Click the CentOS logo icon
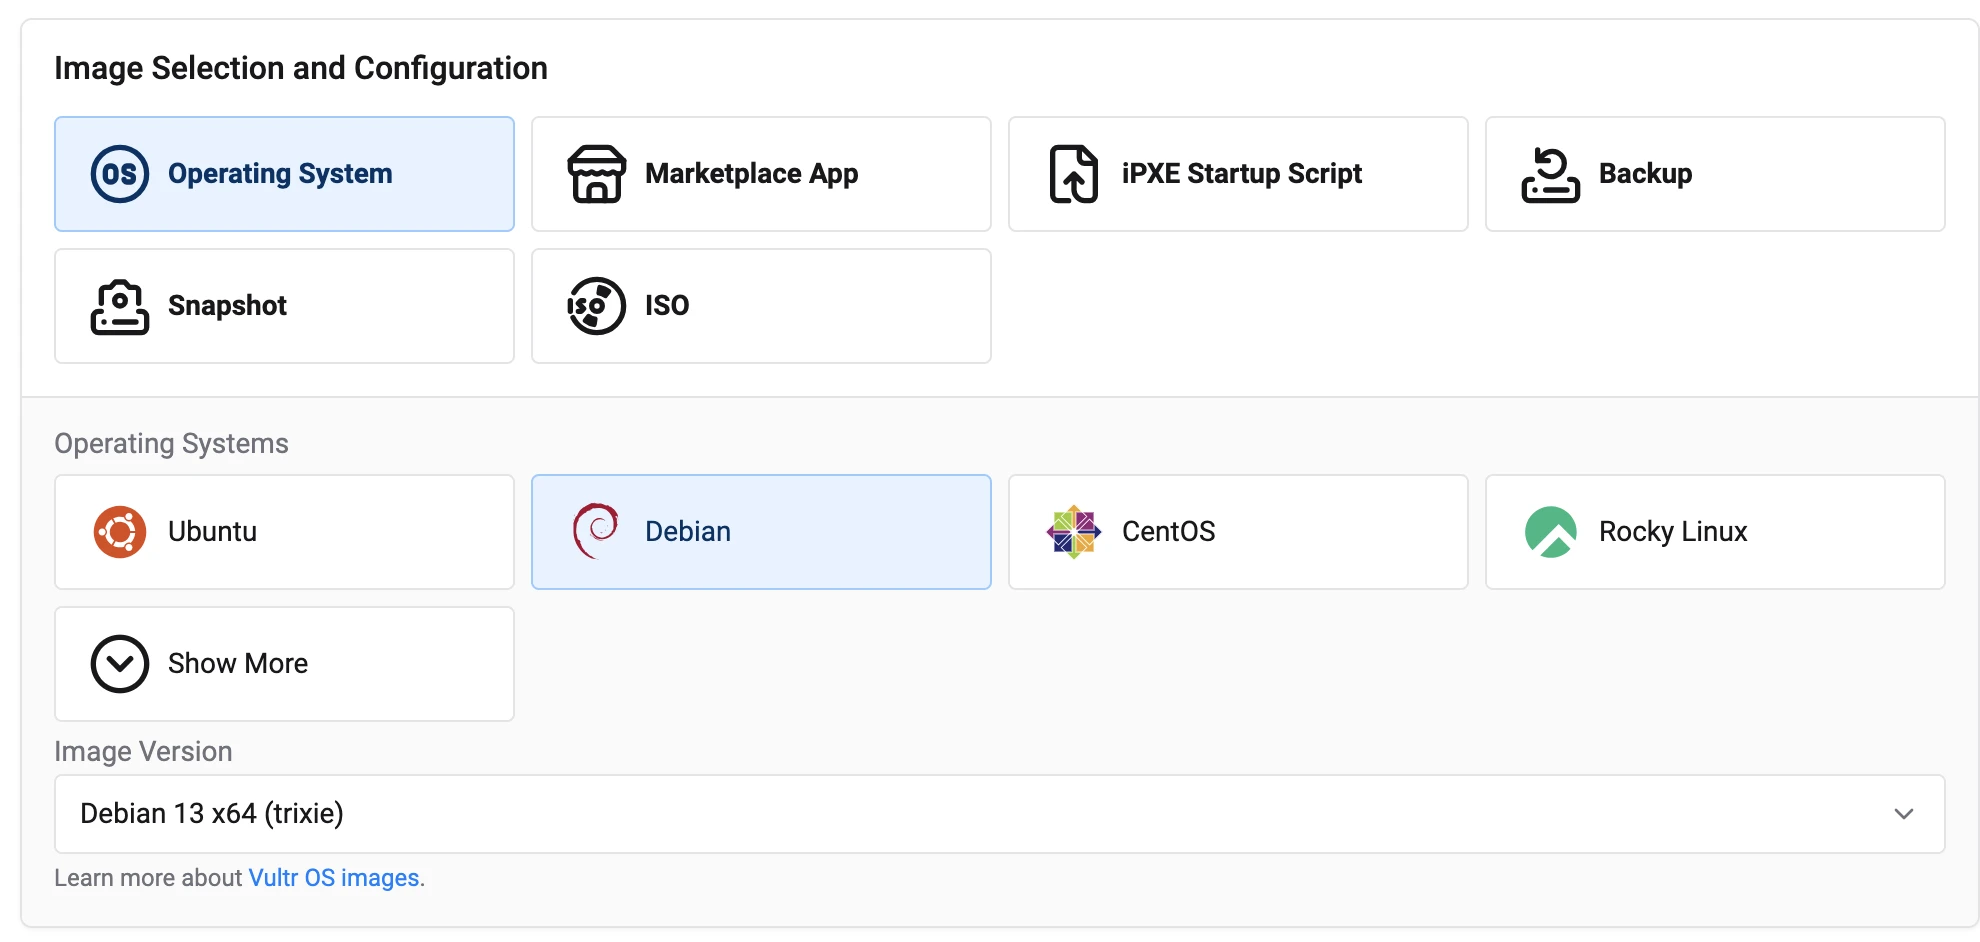The width and height of the screenshot is (1980, 942). [1074, 532]
